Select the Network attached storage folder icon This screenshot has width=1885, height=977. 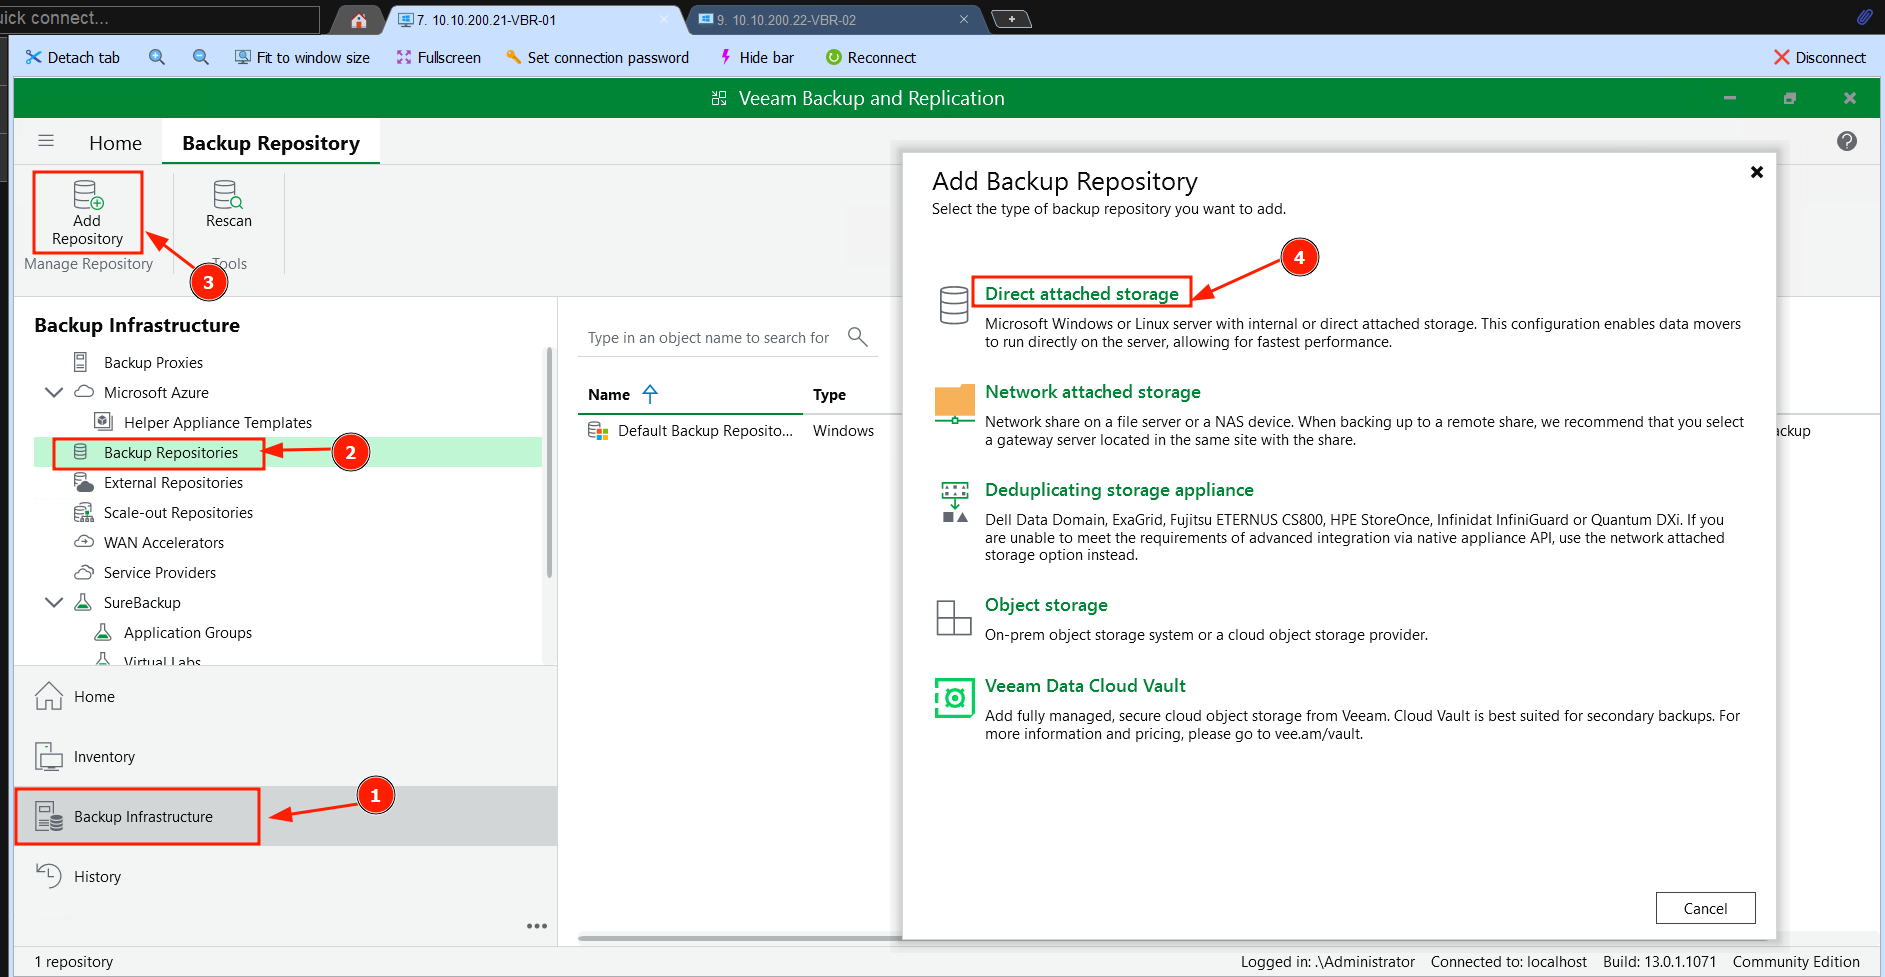[x=954, y=404]
